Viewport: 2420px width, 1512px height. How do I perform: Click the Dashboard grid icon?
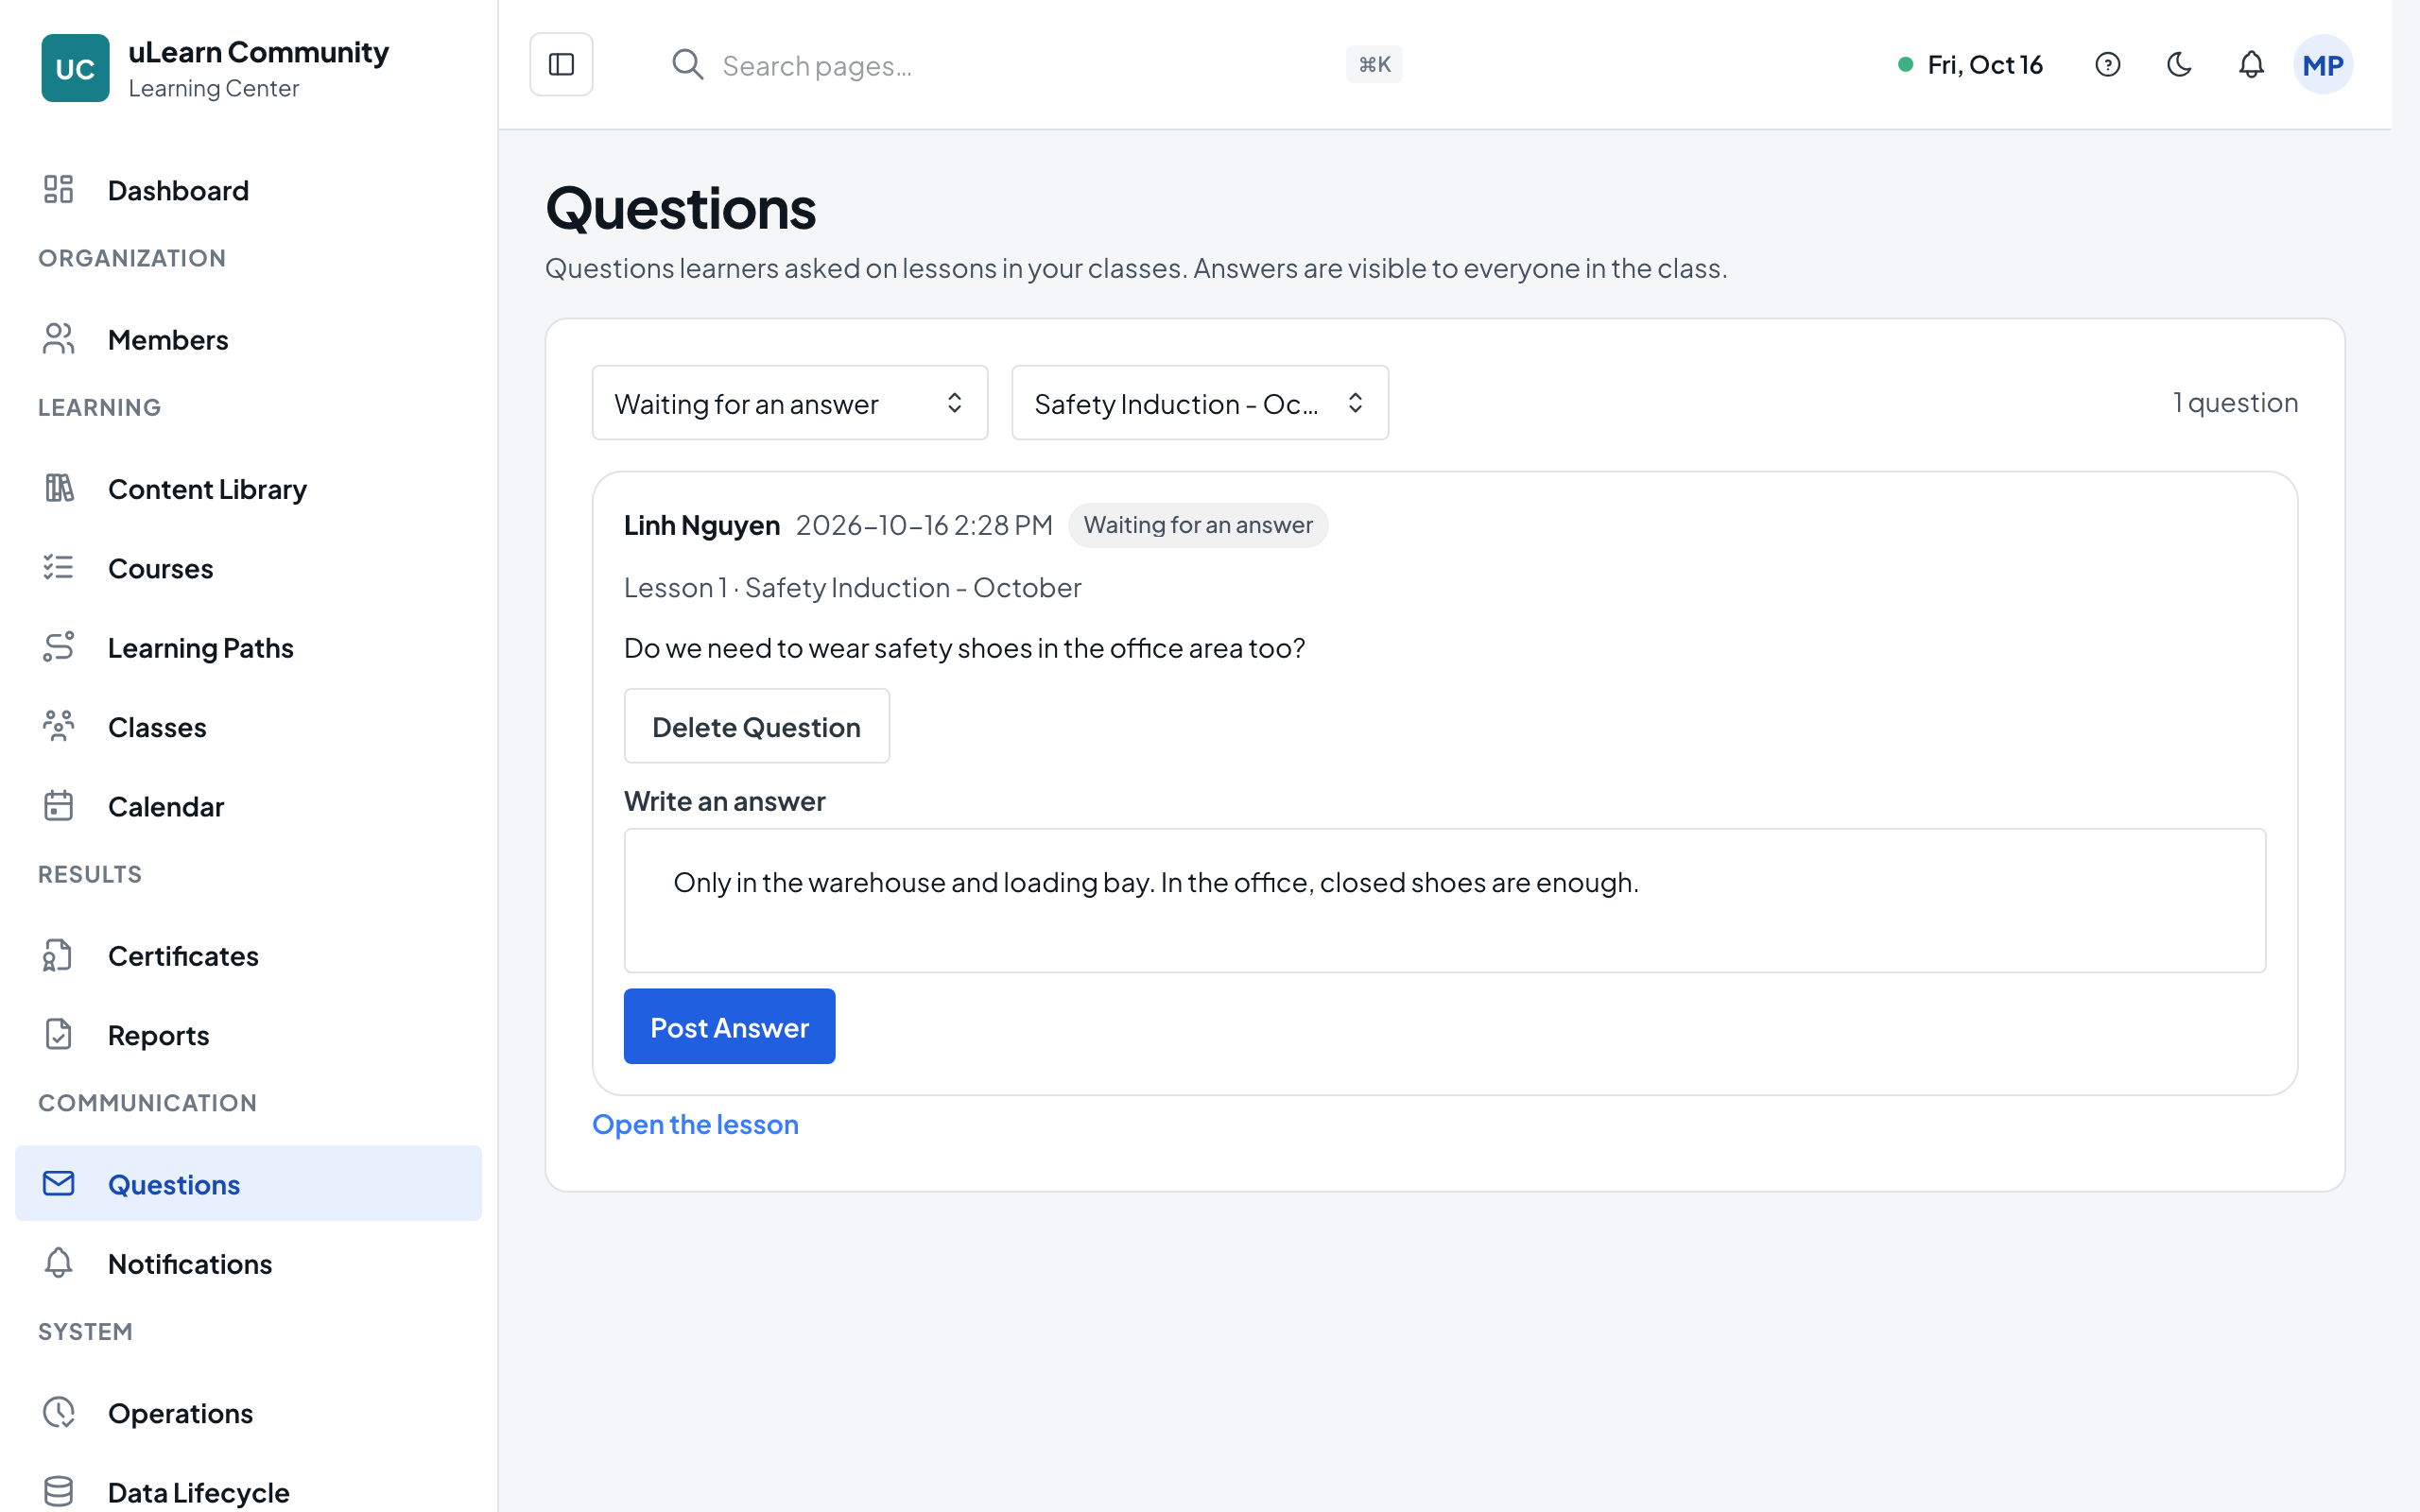tap(59, 189)
